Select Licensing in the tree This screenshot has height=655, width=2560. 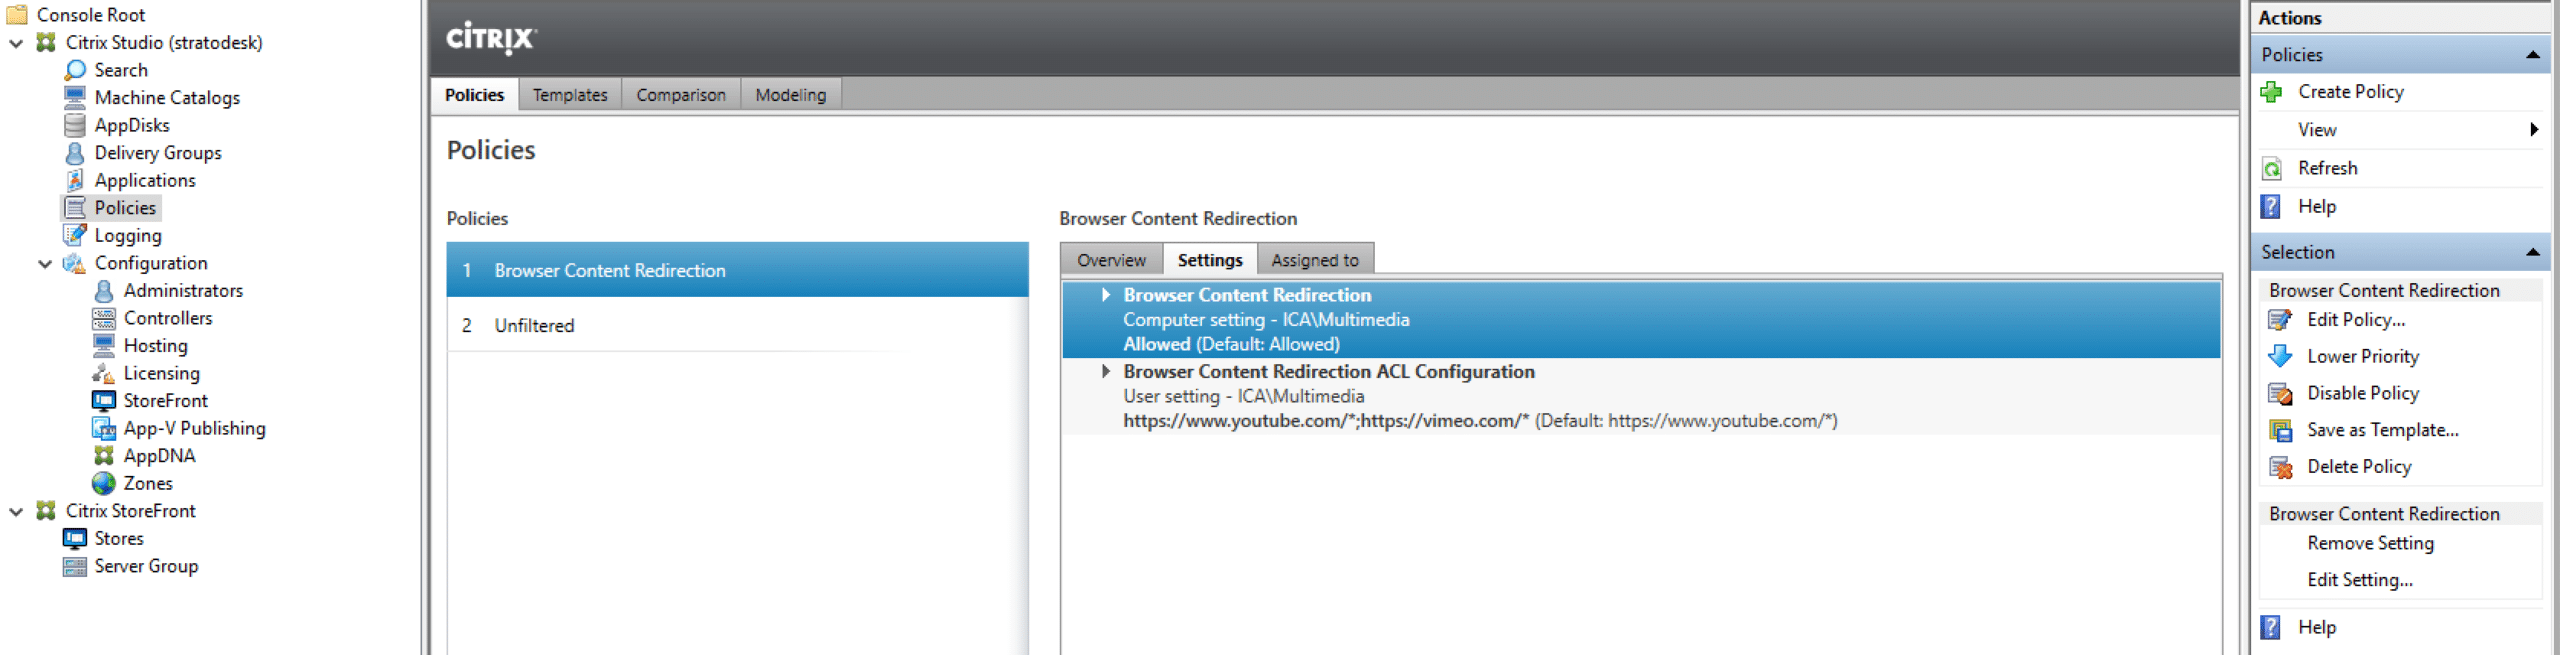(161, 373)
